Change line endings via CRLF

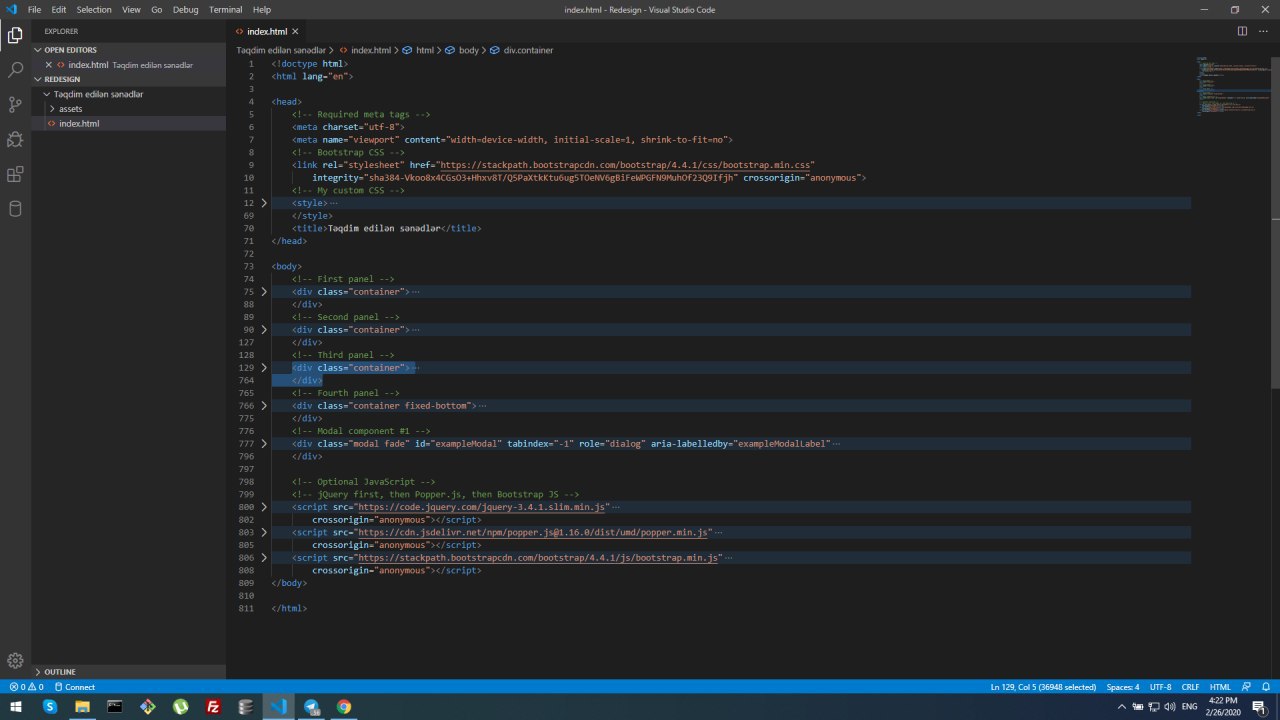(1190, 687)
